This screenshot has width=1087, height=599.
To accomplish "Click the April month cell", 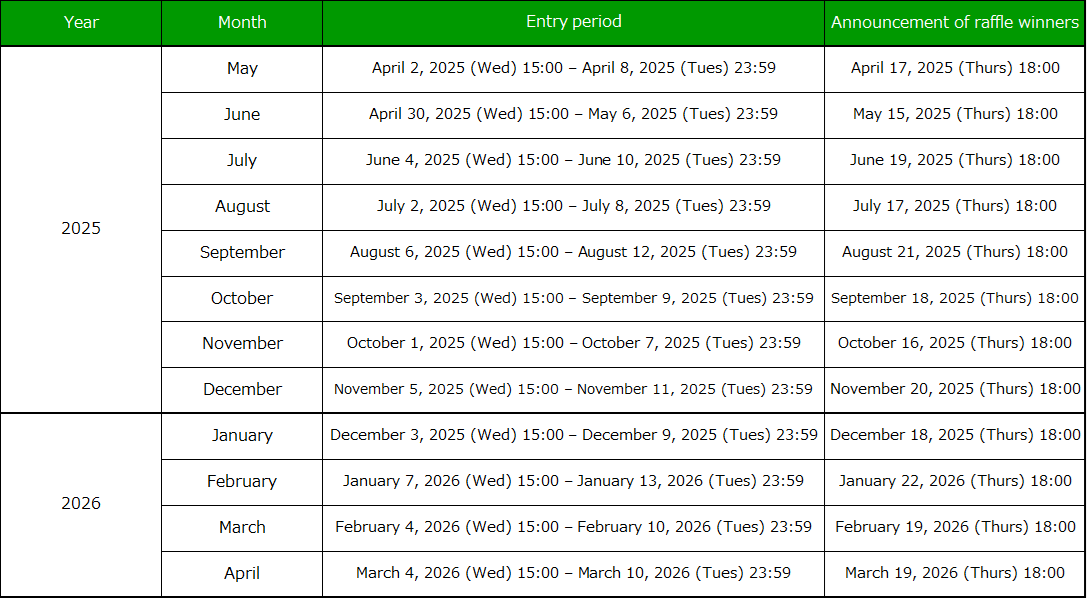I will [242, 573].
